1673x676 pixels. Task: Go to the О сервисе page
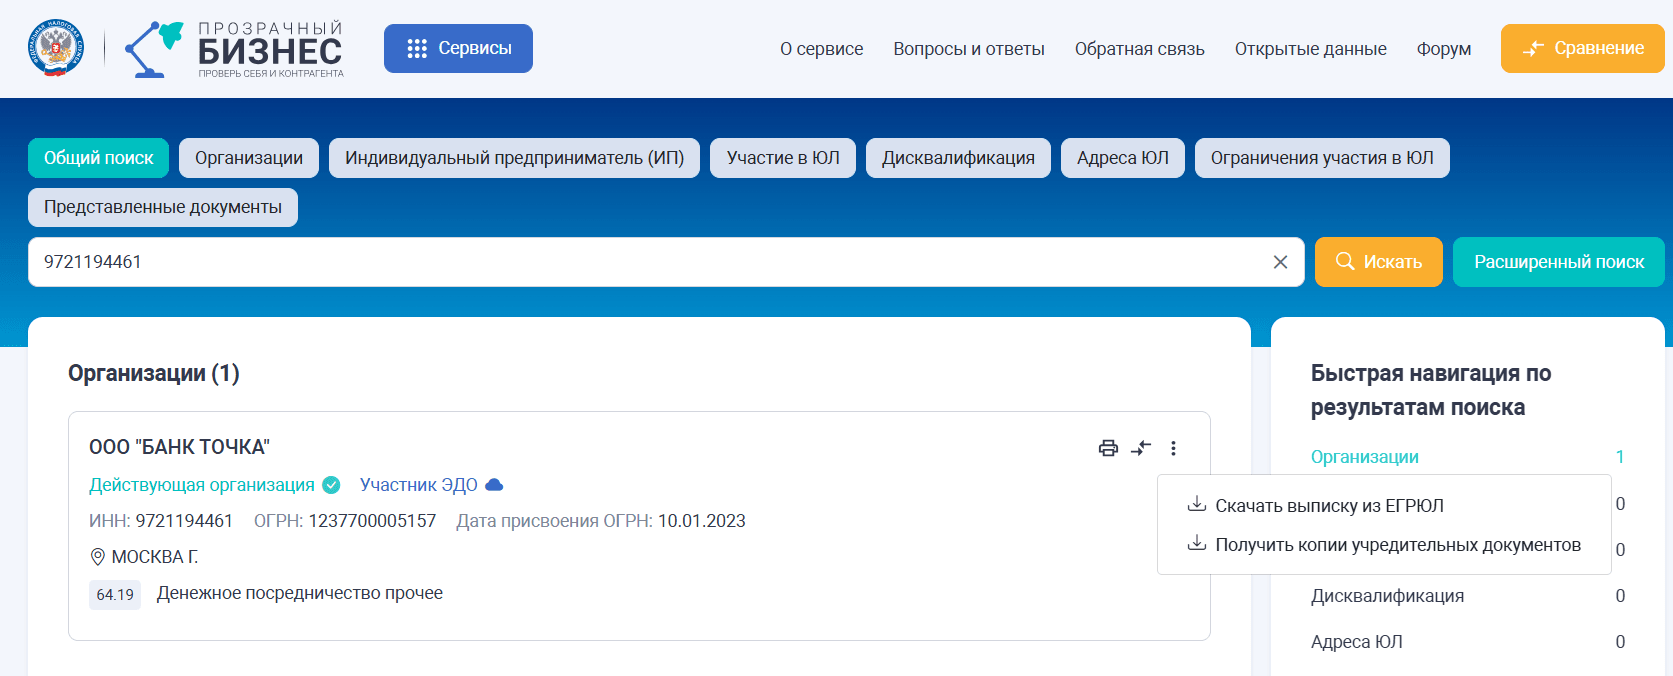[821, 49]
